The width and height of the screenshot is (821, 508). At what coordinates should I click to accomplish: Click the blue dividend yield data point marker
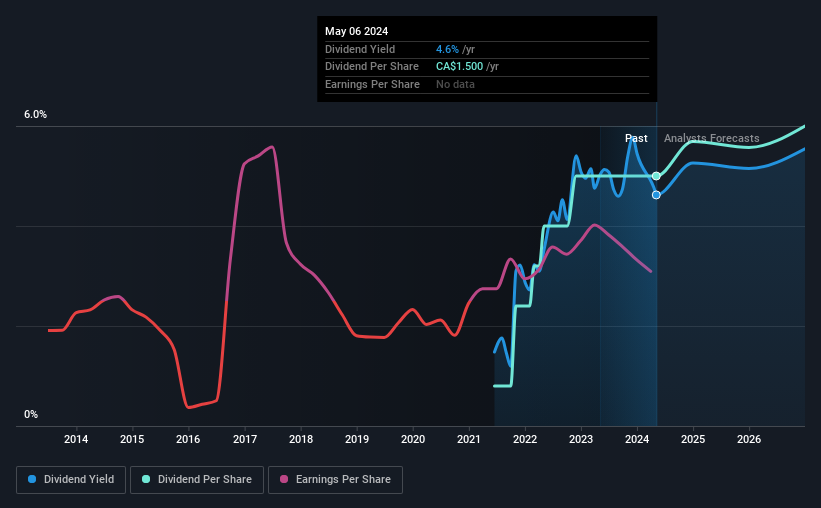click(656, 195)
